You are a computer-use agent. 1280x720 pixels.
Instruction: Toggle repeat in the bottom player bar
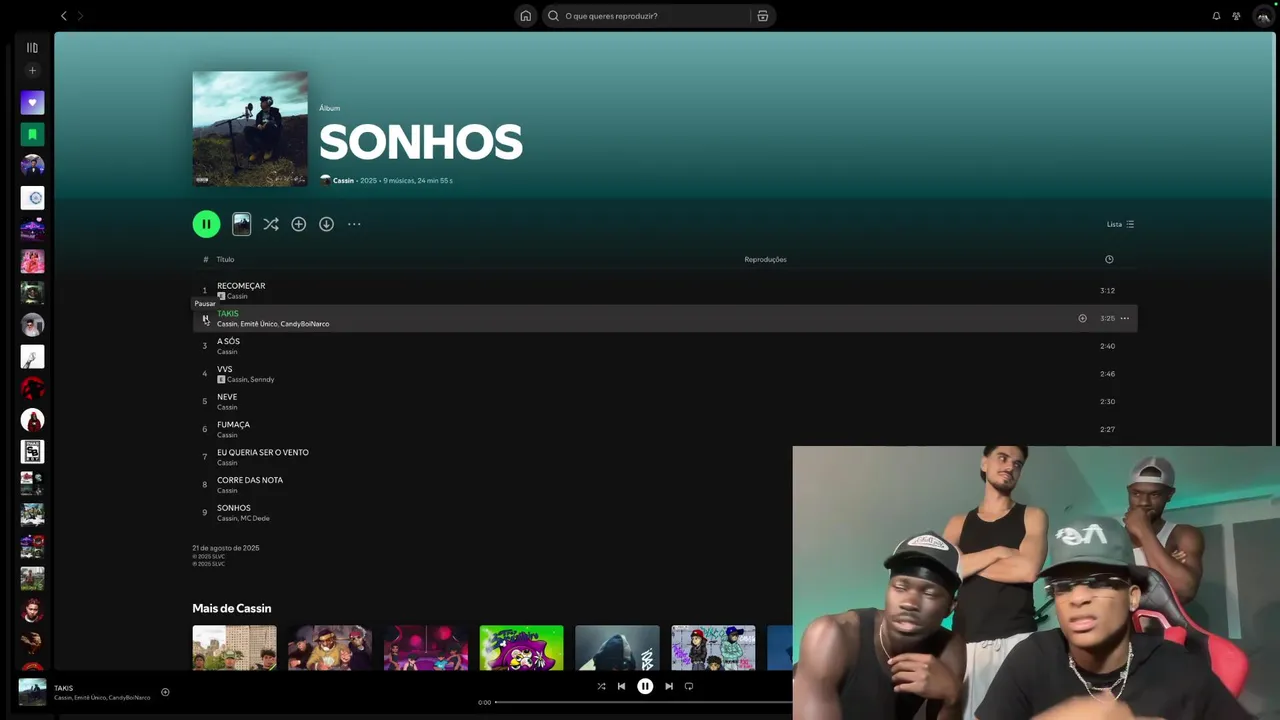689,686
